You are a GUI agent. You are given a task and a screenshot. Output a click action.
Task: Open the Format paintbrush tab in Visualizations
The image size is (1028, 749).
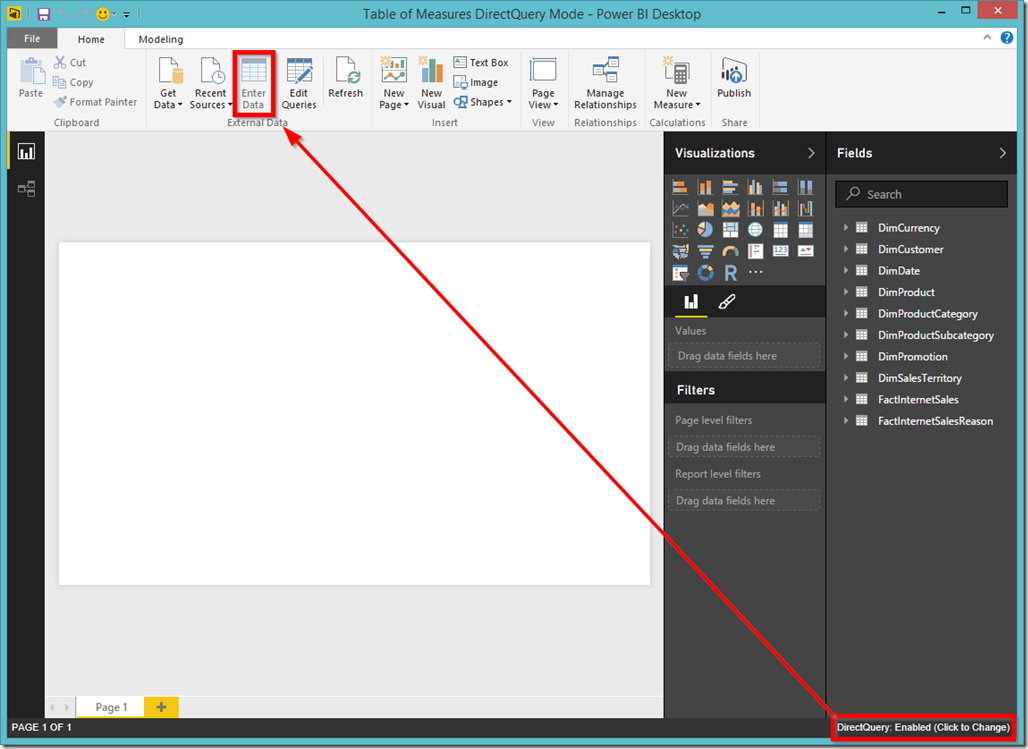point(726,302)
